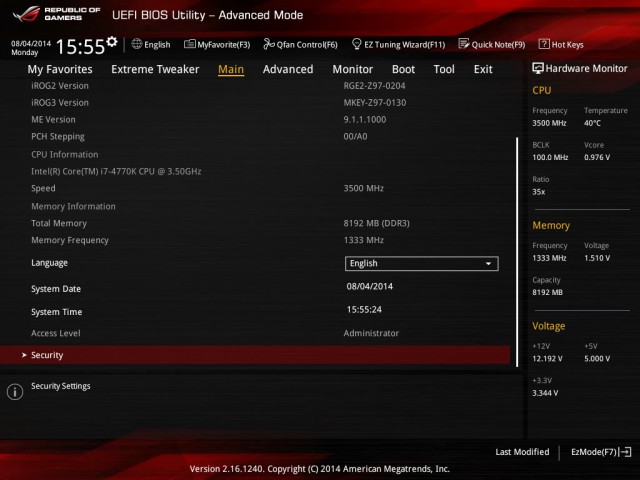Click the Total Memory 8192 MB (DDR3) value

pyautogui.click(x=376, y=223)
